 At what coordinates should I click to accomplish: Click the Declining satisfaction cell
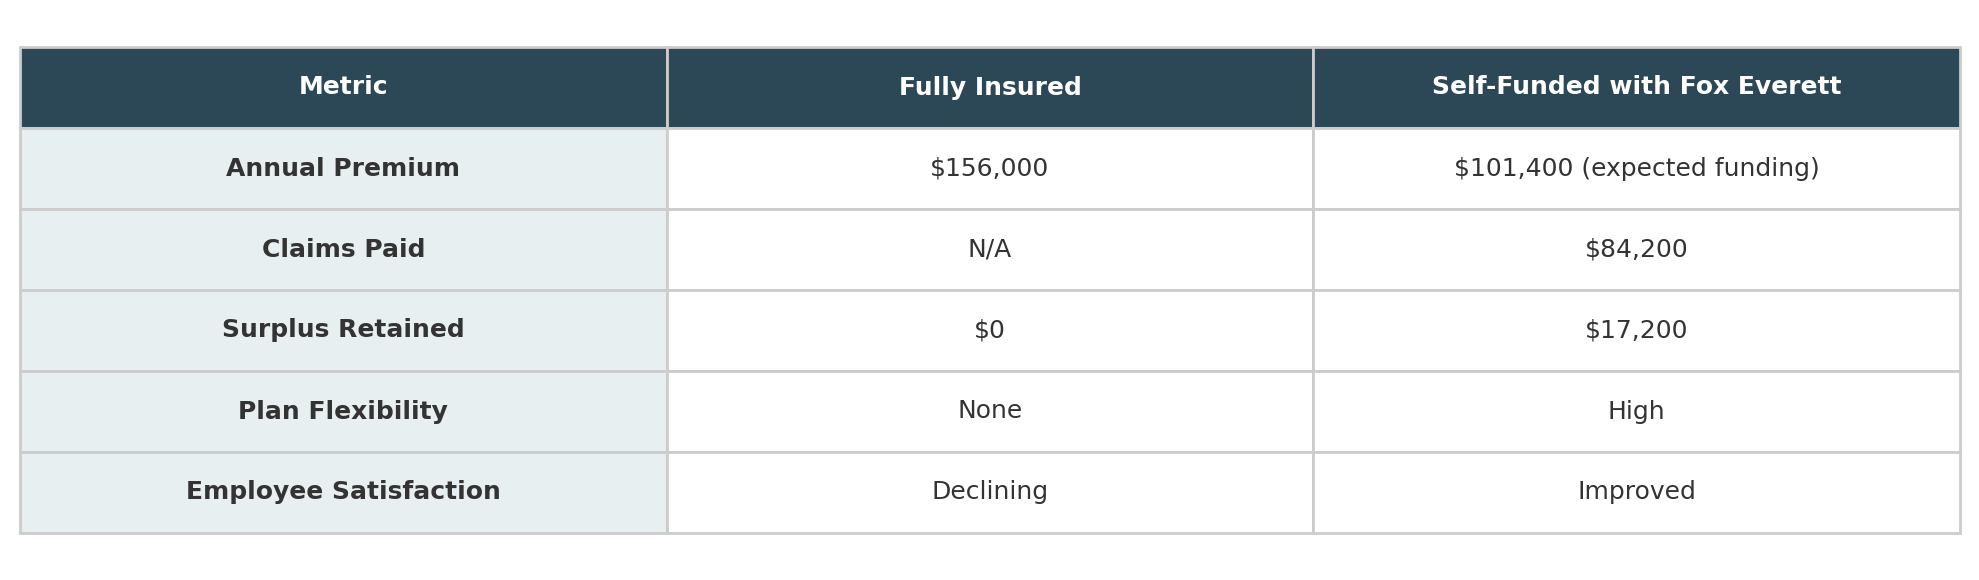coord(990,493)
